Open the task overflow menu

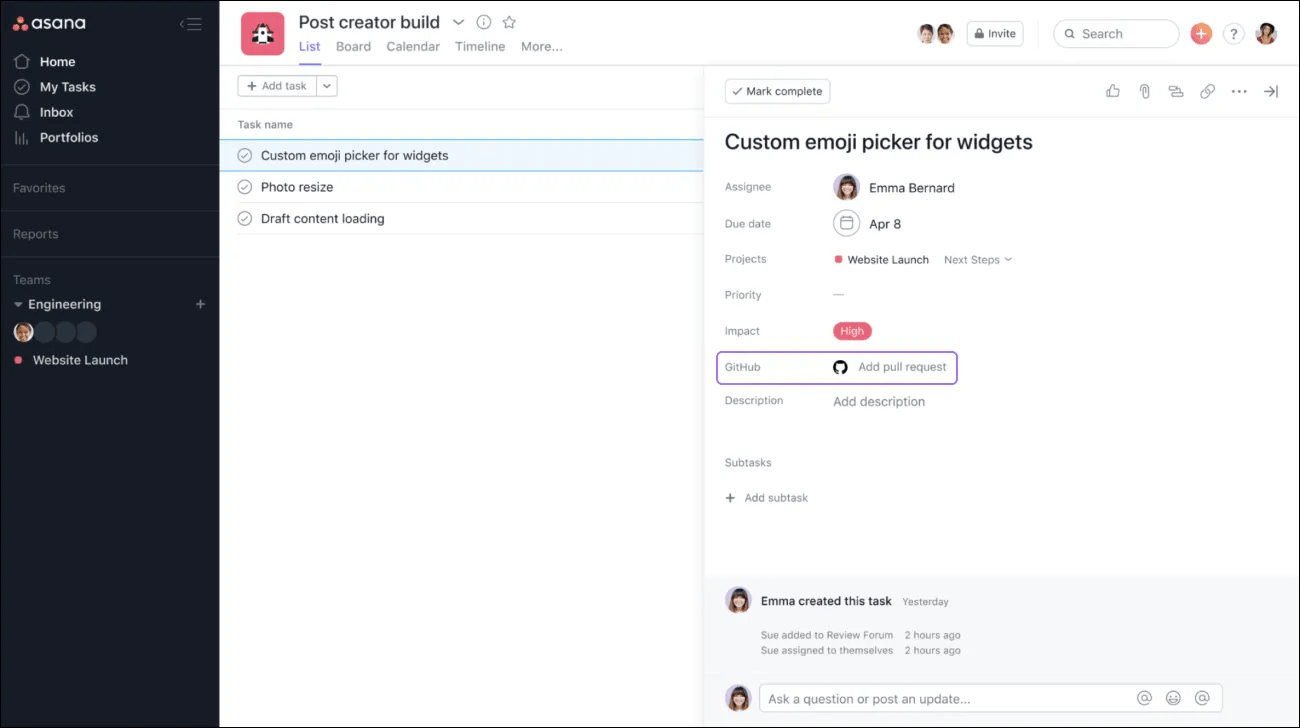(1239, 91)
